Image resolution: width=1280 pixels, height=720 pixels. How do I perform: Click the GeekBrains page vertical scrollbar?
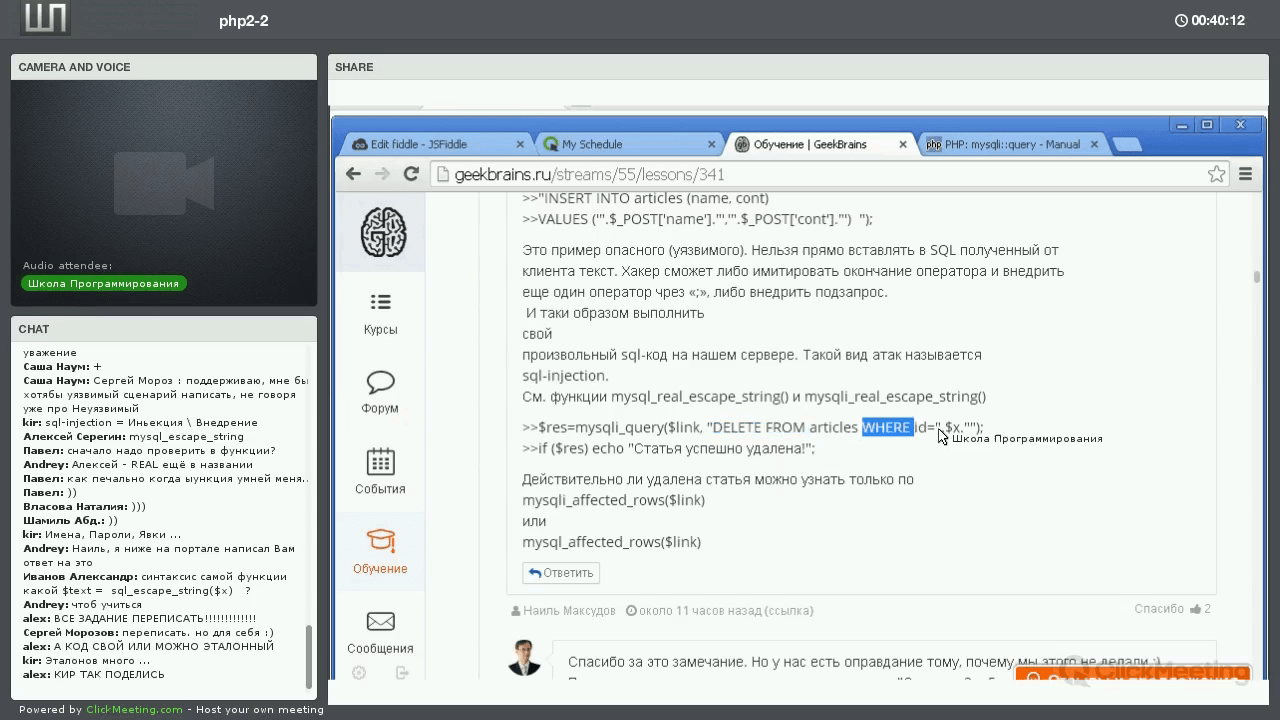(1257, 277)
